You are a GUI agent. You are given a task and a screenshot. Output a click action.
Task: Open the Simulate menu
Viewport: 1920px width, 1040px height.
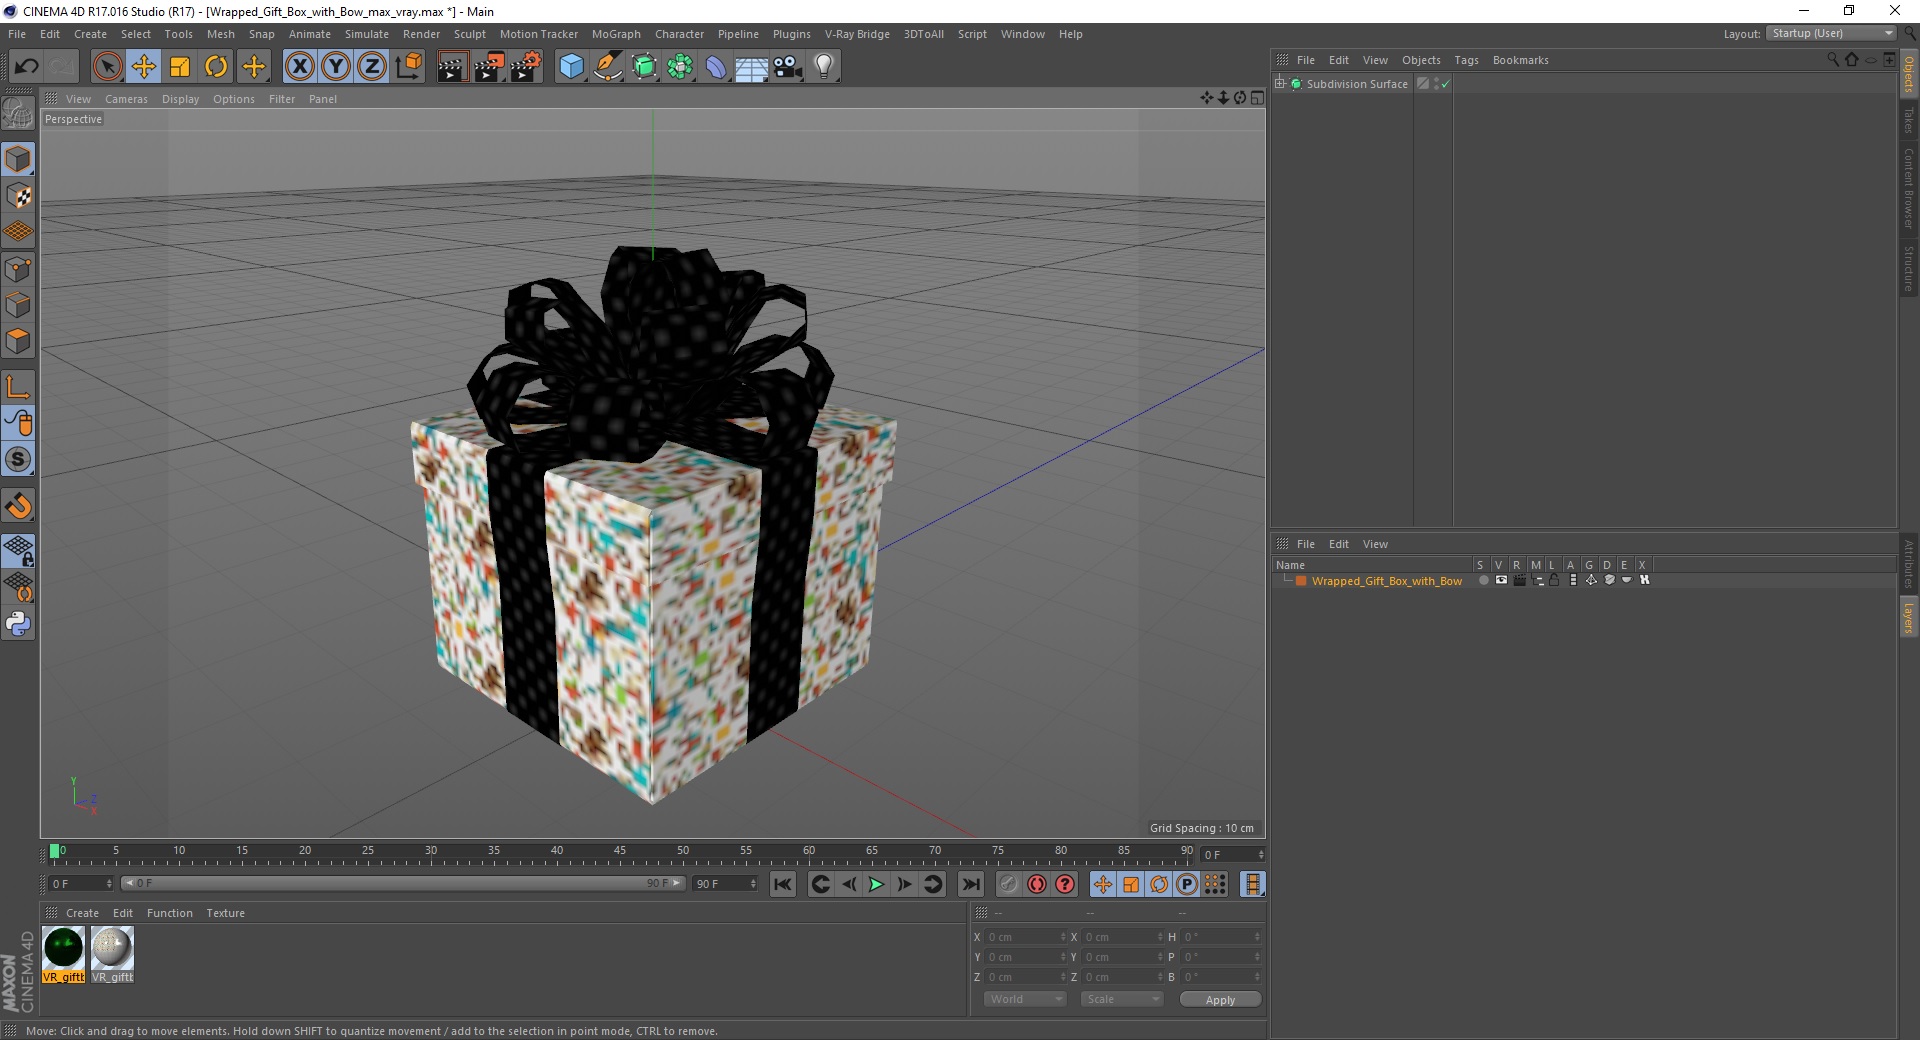pos(366,34)
